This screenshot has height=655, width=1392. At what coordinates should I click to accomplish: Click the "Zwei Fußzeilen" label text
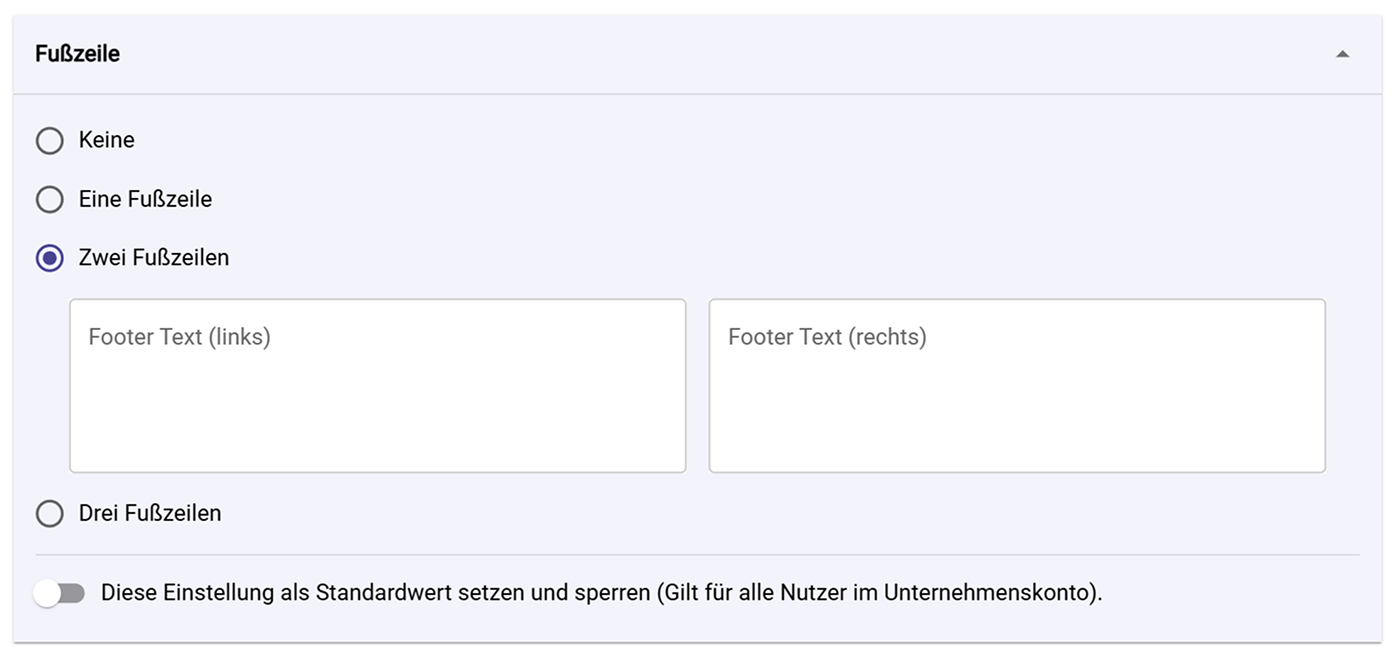(x=154, y=258)
